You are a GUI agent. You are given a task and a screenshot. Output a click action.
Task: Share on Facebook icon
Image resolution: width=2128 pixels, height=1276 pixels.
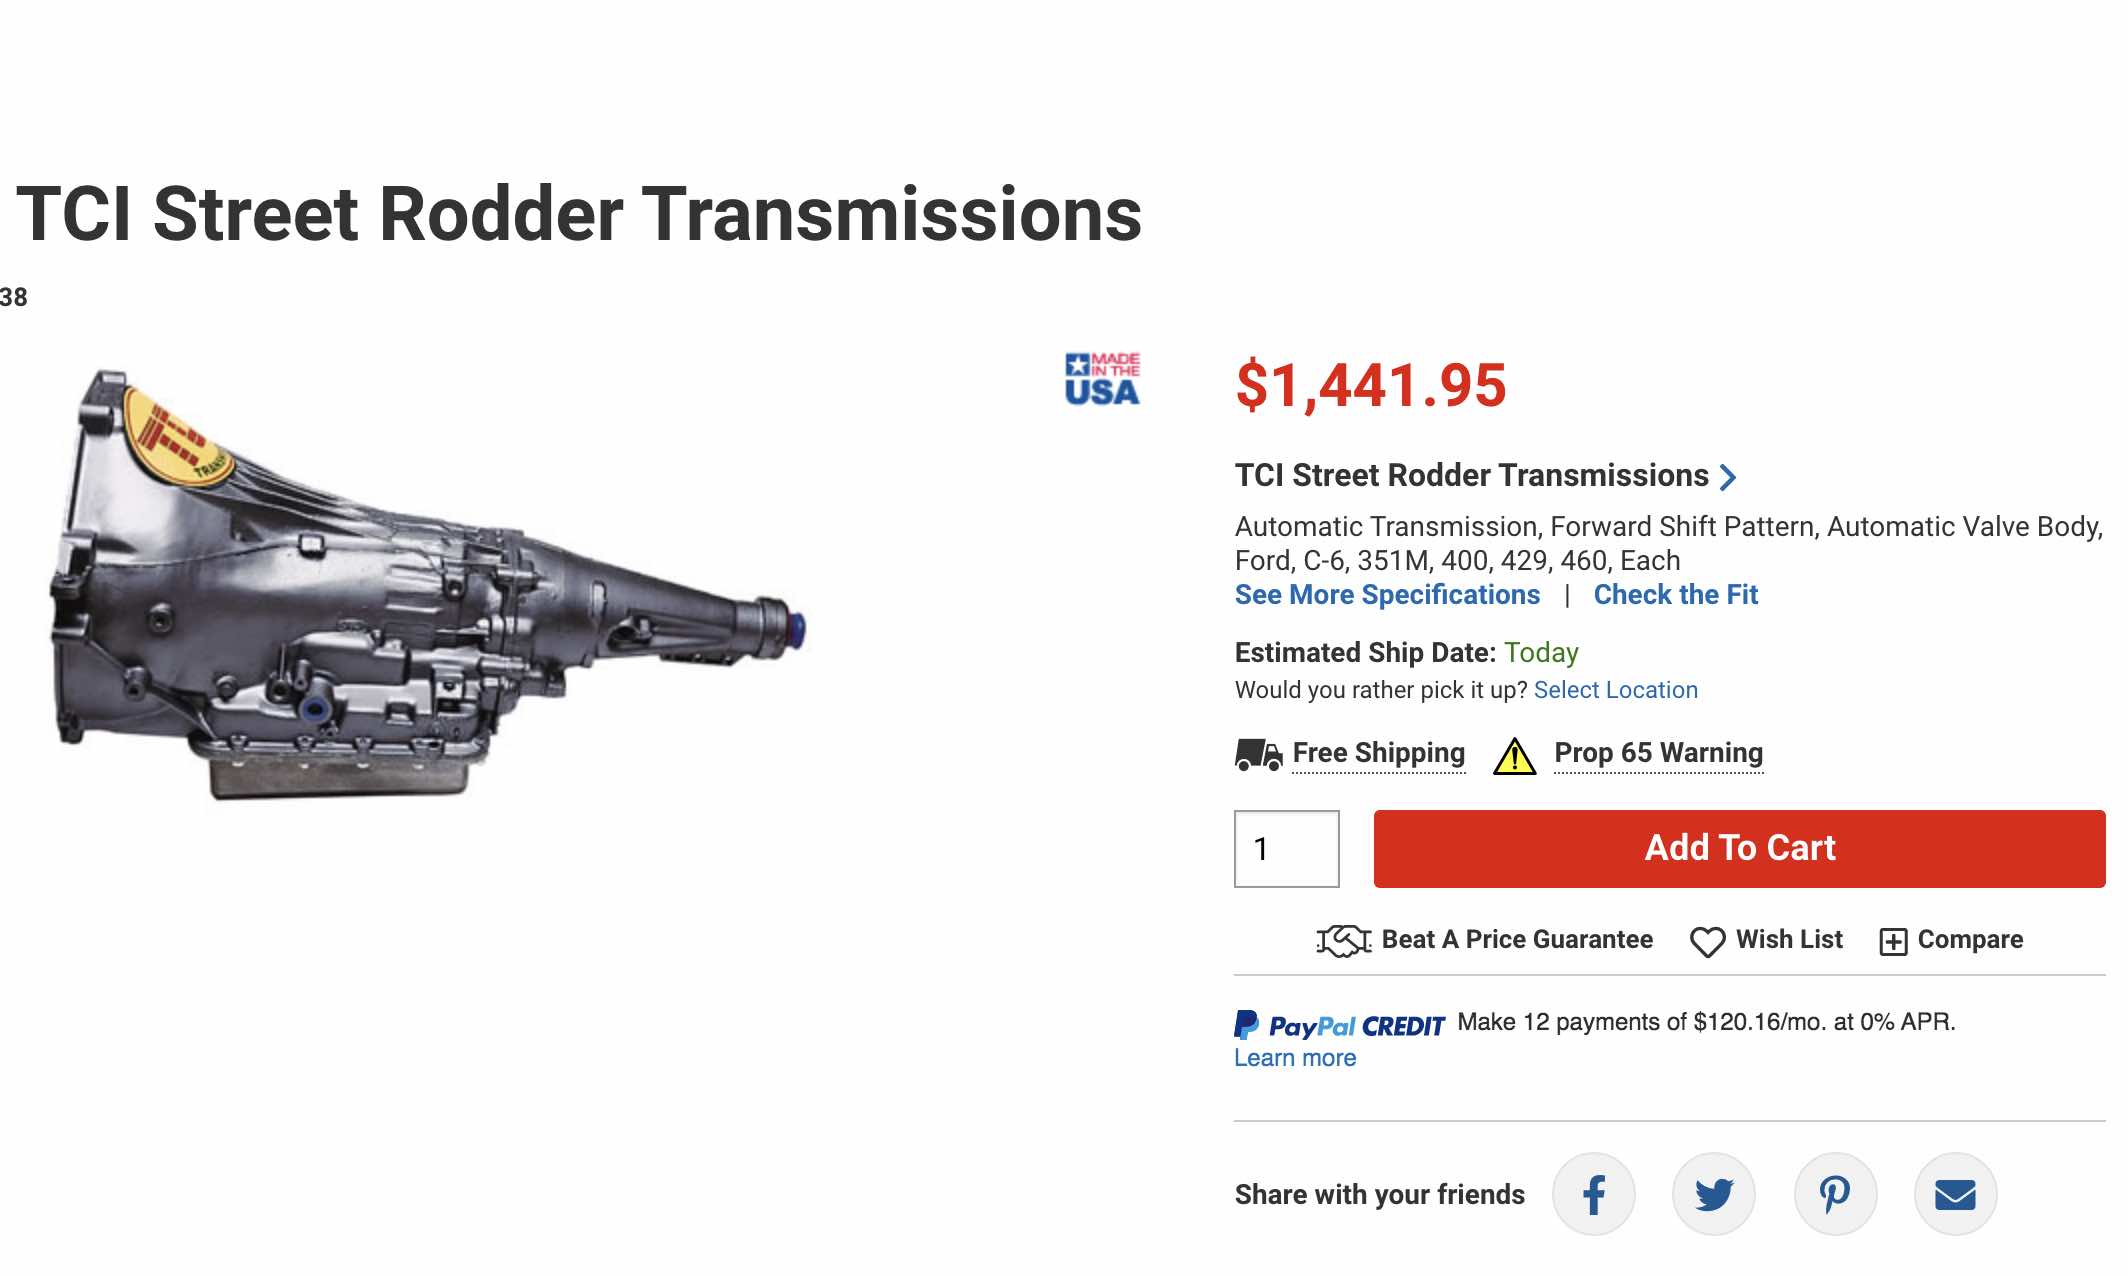(x=1593, y=1194)
